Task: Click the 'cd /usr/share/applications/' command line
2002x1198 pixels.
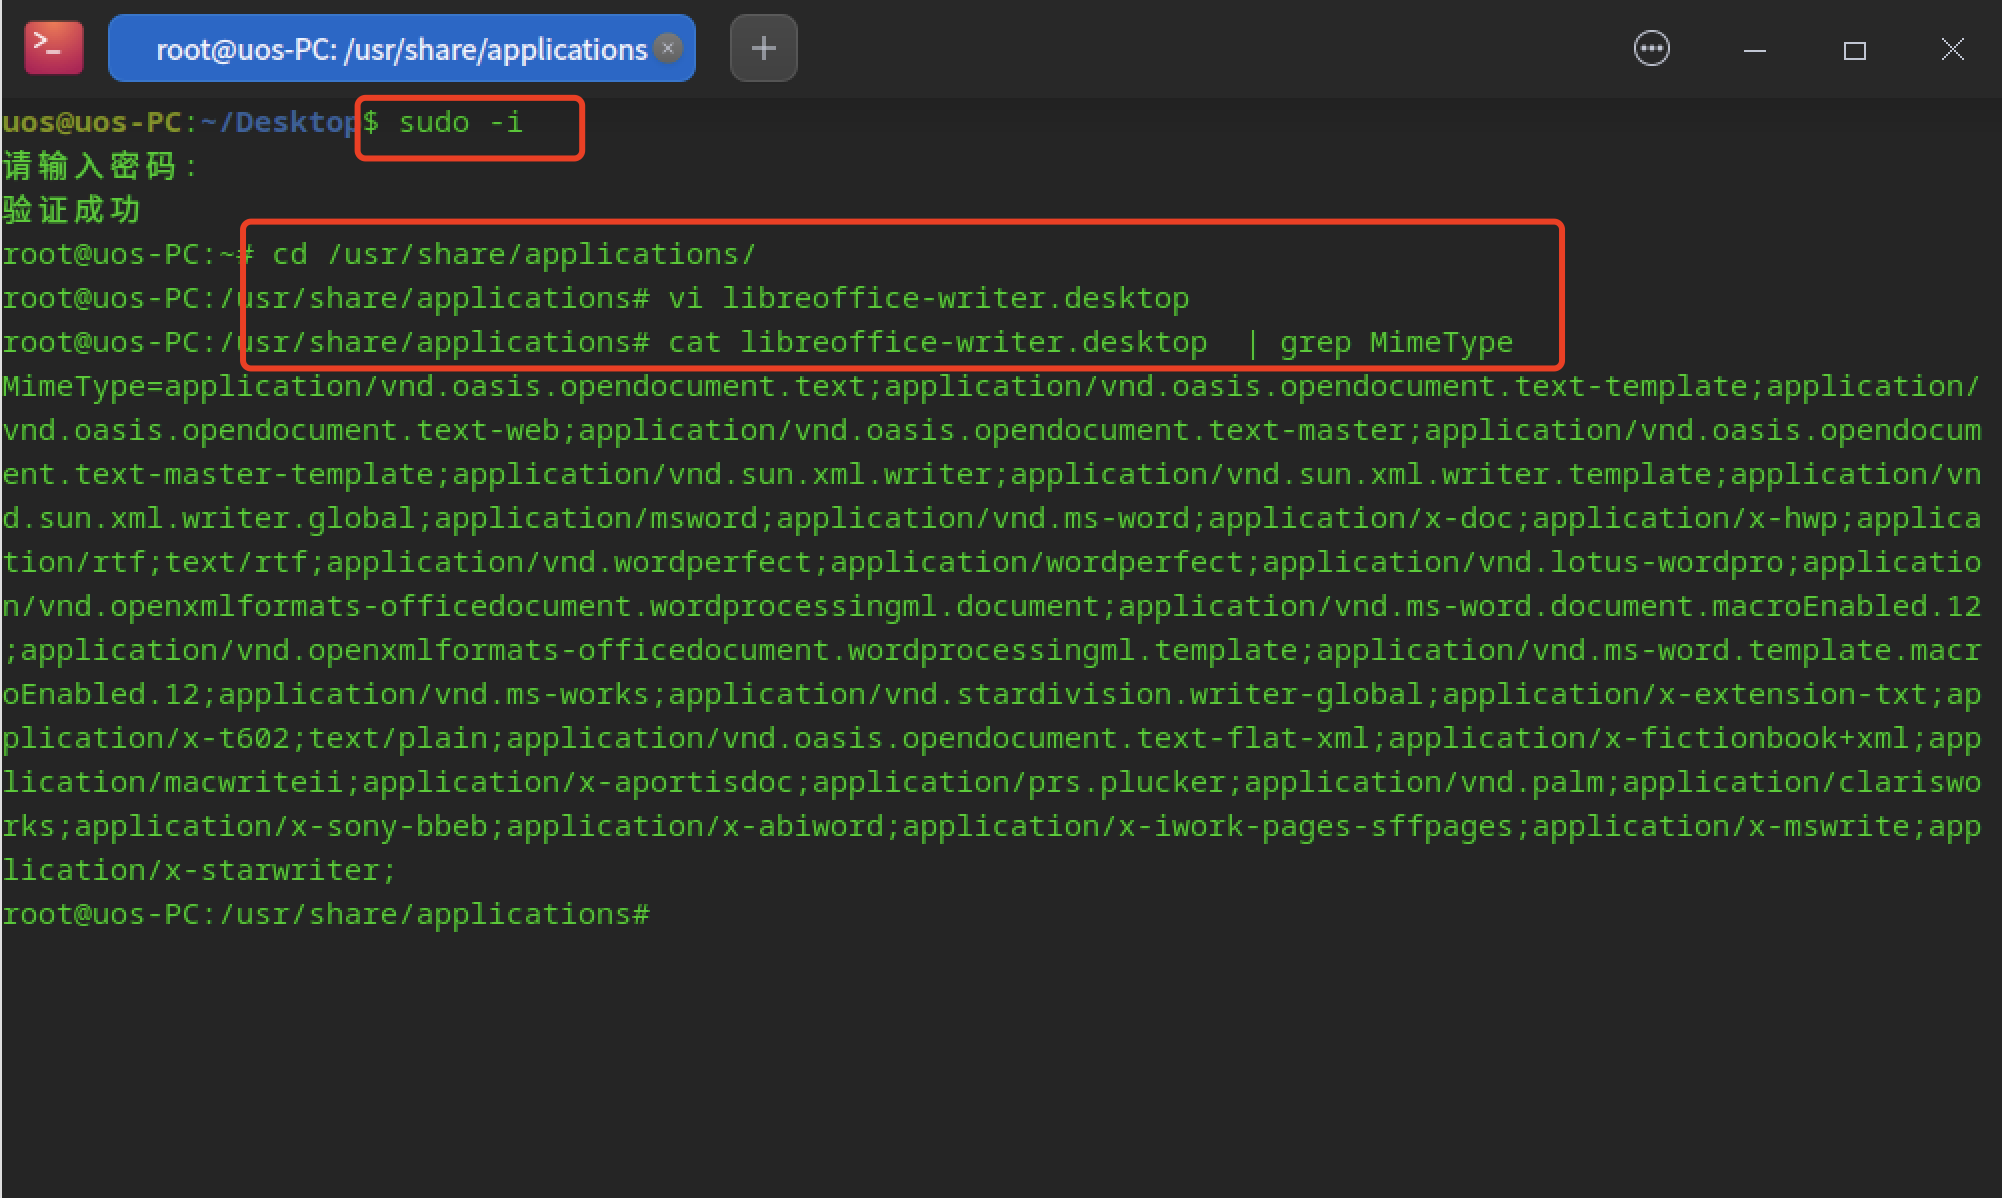Action: 513,255
